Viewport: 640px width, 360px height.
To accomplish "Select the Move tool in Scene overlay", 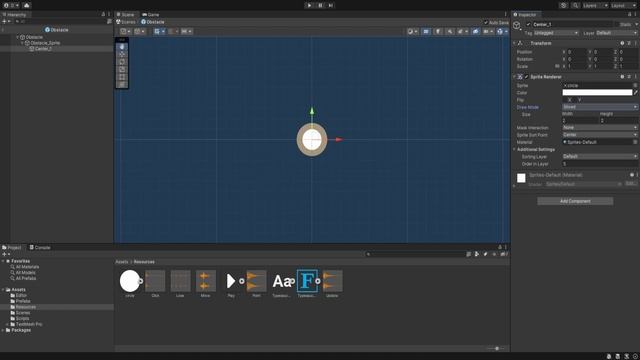I will (x=122, y=54).
